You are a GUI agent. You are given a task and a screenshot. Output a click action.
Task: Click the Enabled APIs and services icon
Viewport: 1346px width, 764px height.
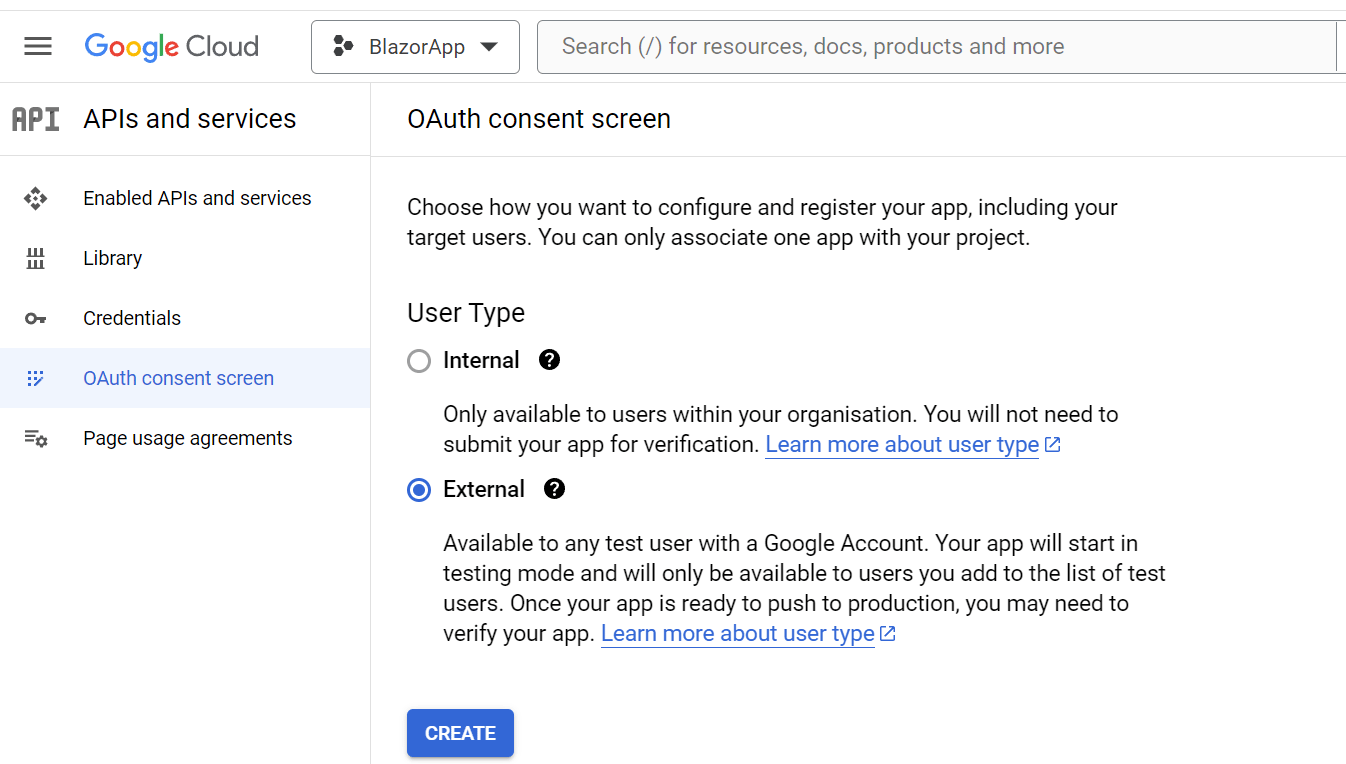pos(36,198)
